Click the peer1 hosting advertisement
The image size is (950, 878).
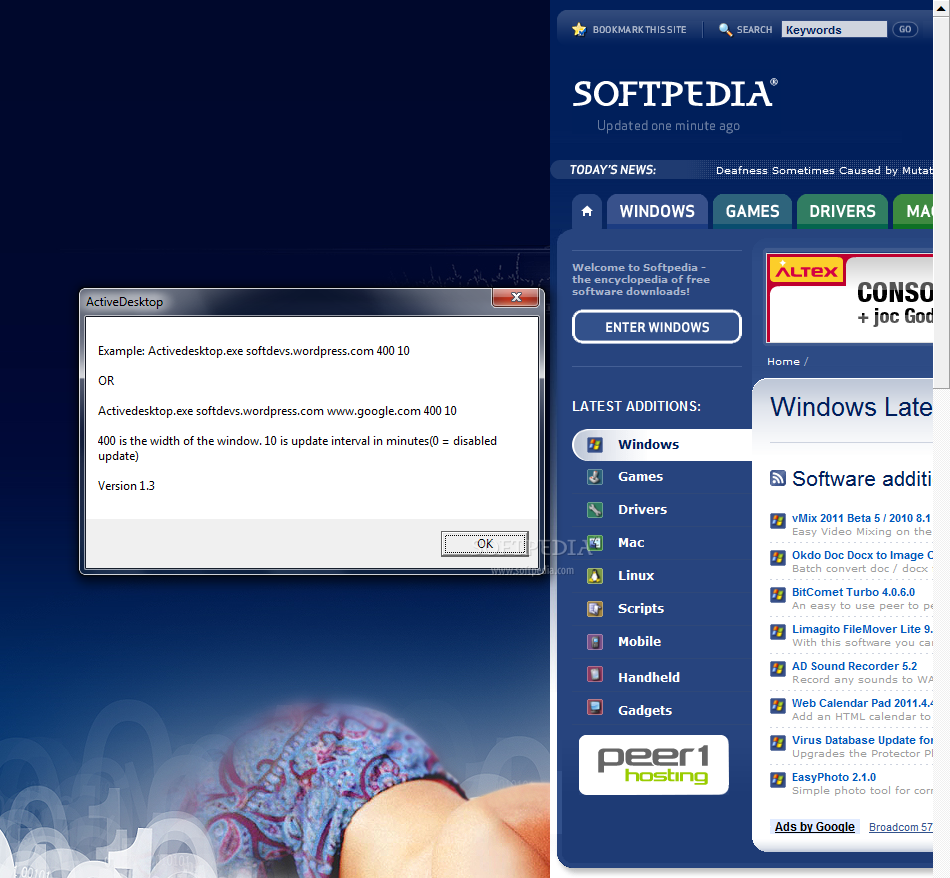[653, 765]
